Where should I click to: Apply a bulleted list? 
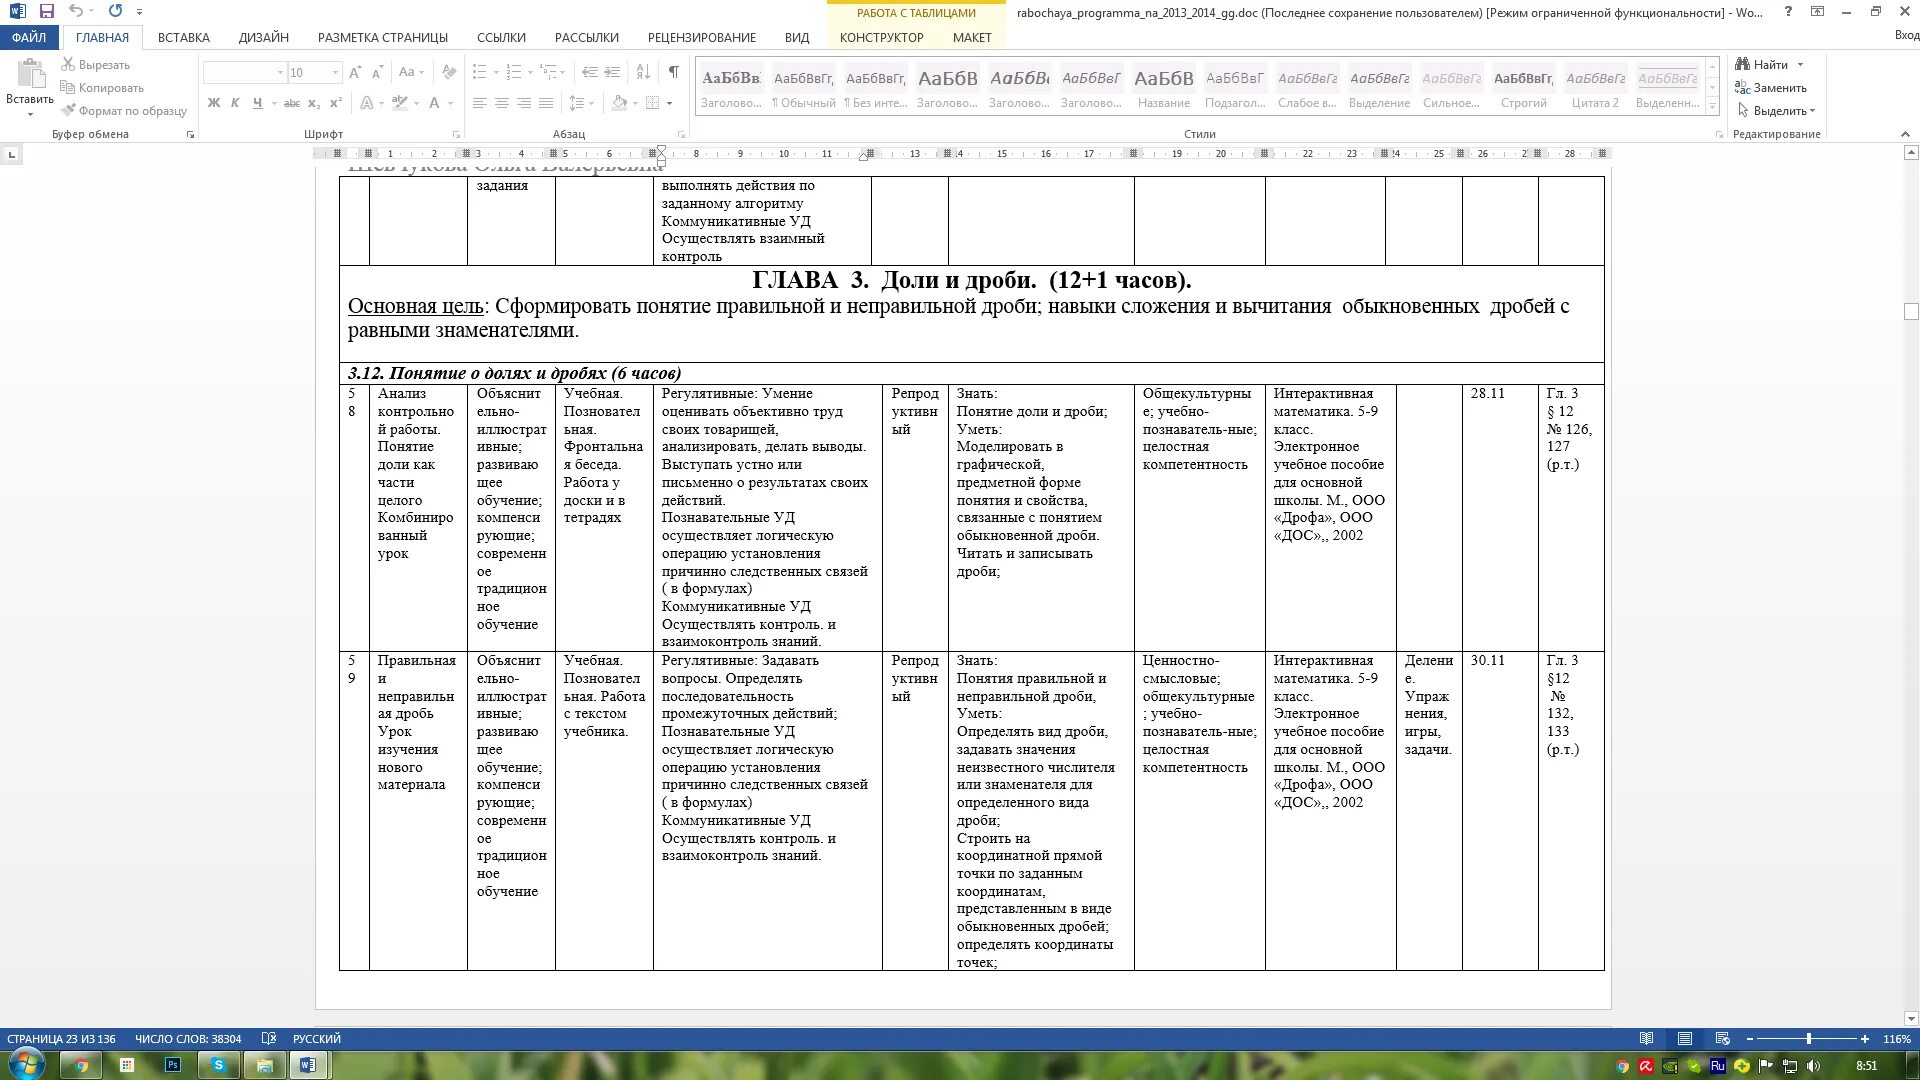480,72
